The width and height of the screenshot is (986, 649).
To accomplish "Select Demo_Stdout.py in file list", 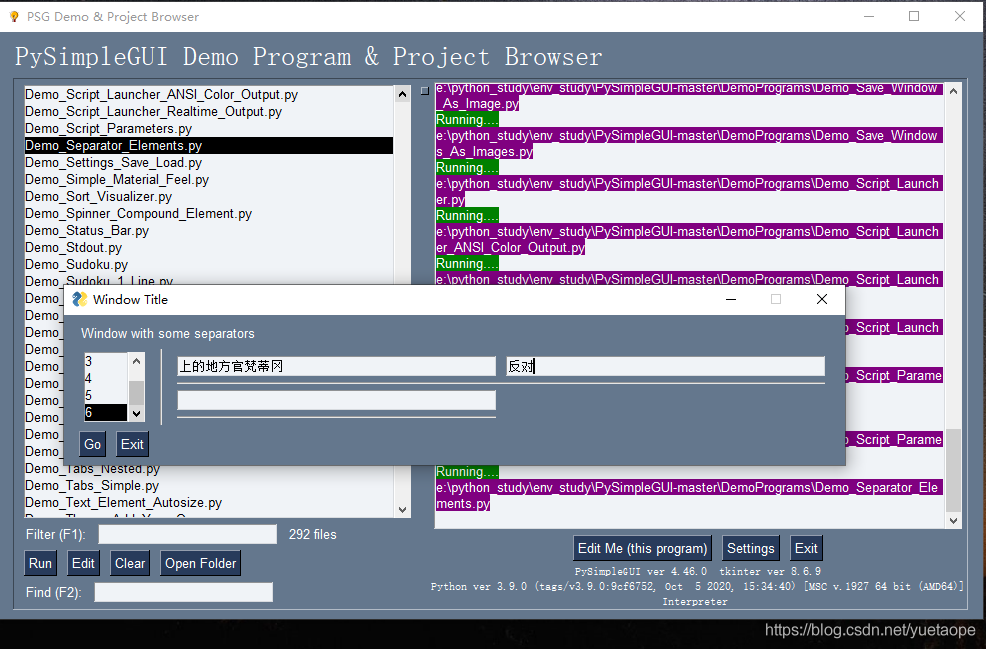I will tap(209, 248).
